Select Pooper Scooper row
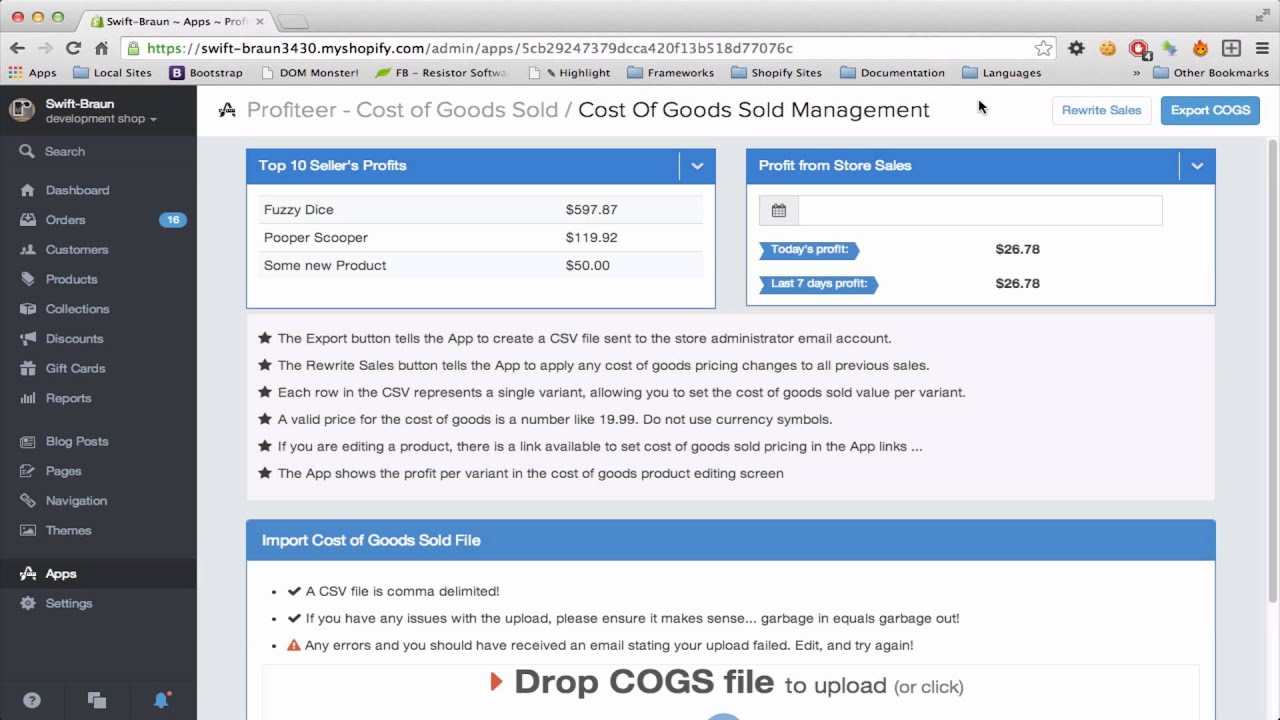The width and height of the screenshot is (1280, 720). coord(480,238)
